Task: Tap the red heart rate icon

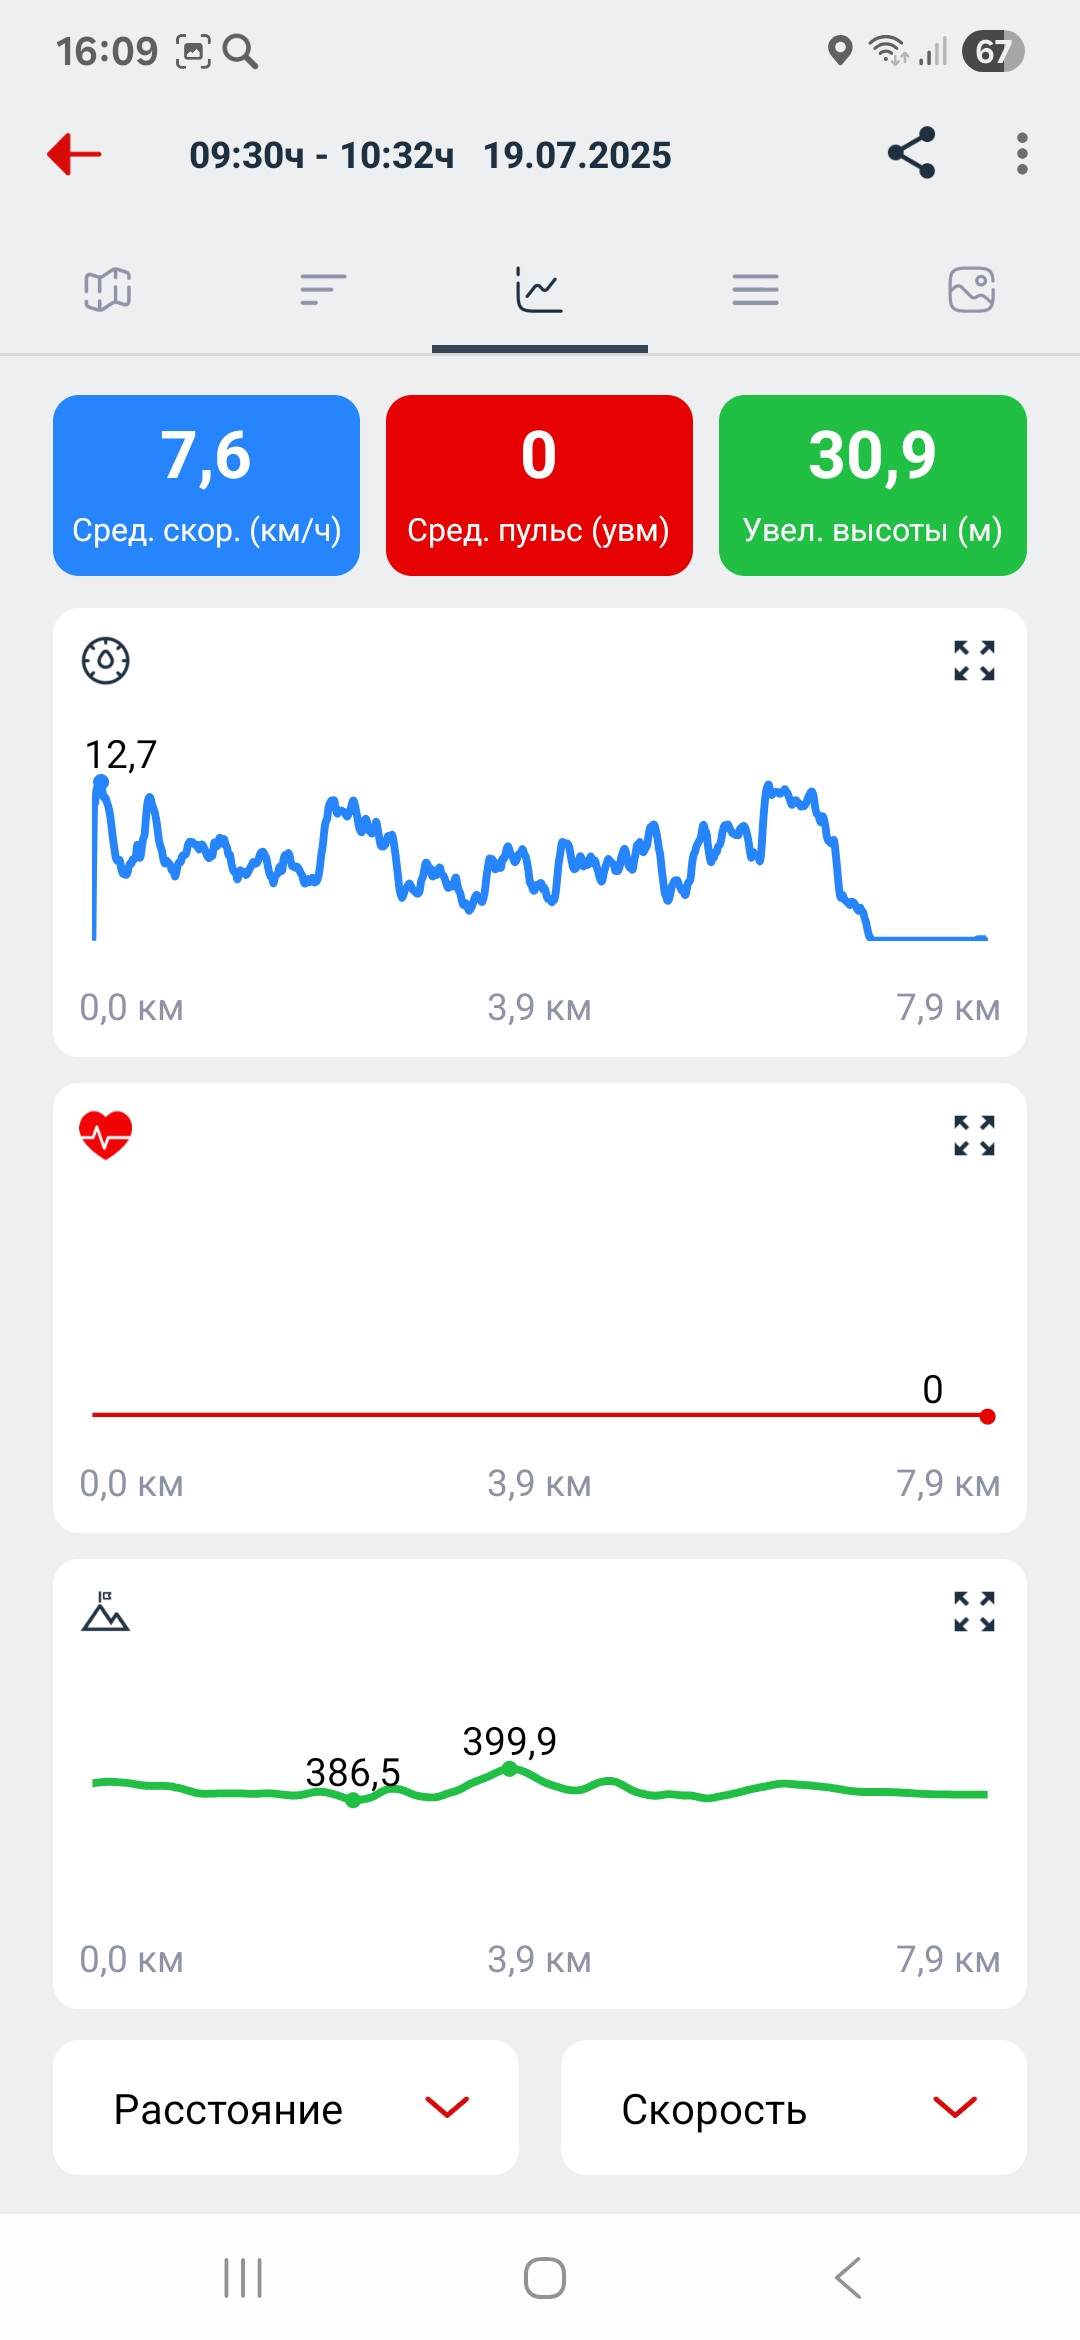Action: point(105,1136)
